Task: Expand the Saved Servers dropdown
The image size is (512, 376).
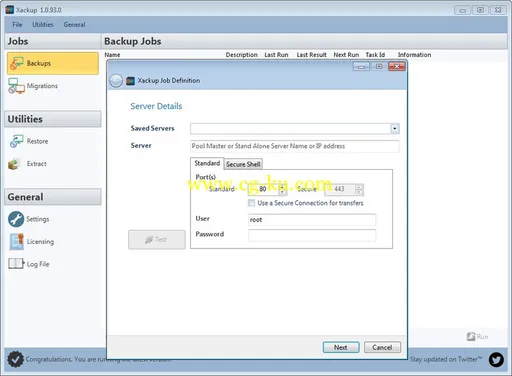Action: [x=395, y=128]
